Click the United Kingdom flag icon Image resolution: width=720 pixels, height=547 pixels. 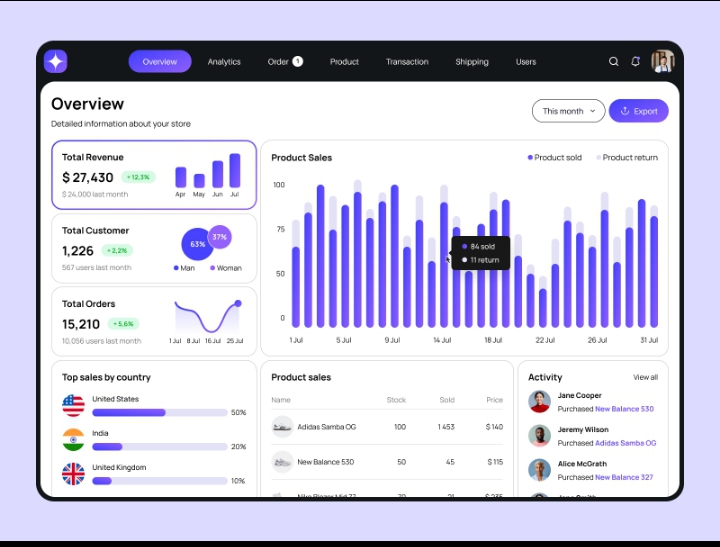click(x=73, y=474)
